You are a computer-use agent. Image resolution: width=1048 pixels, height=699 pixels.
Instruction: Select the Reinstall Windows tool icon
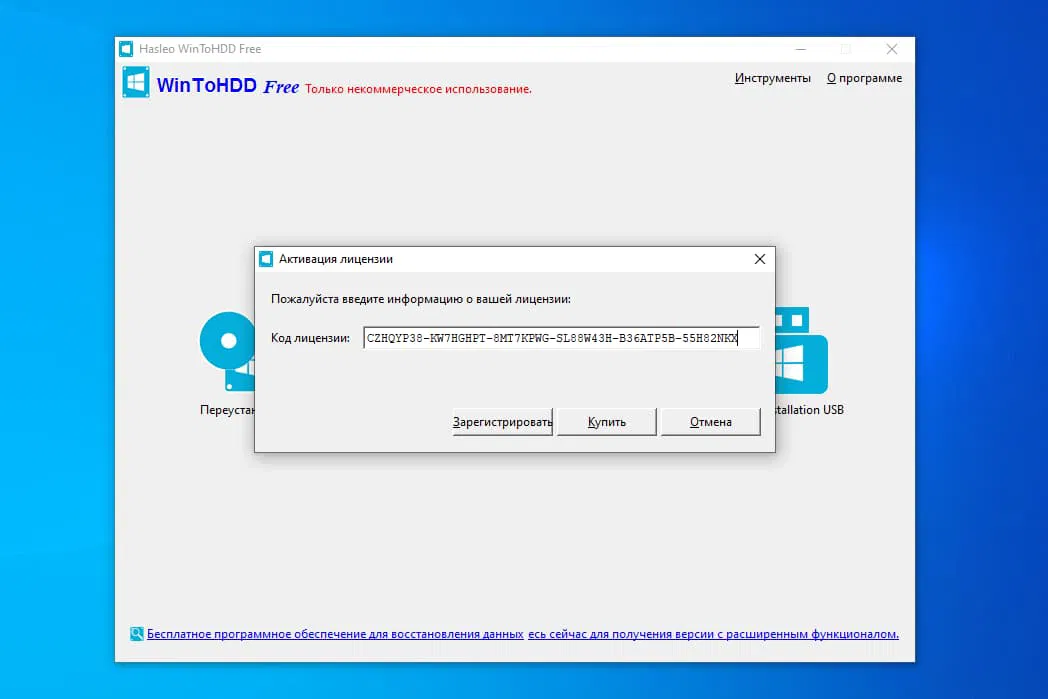click(228, 350)
